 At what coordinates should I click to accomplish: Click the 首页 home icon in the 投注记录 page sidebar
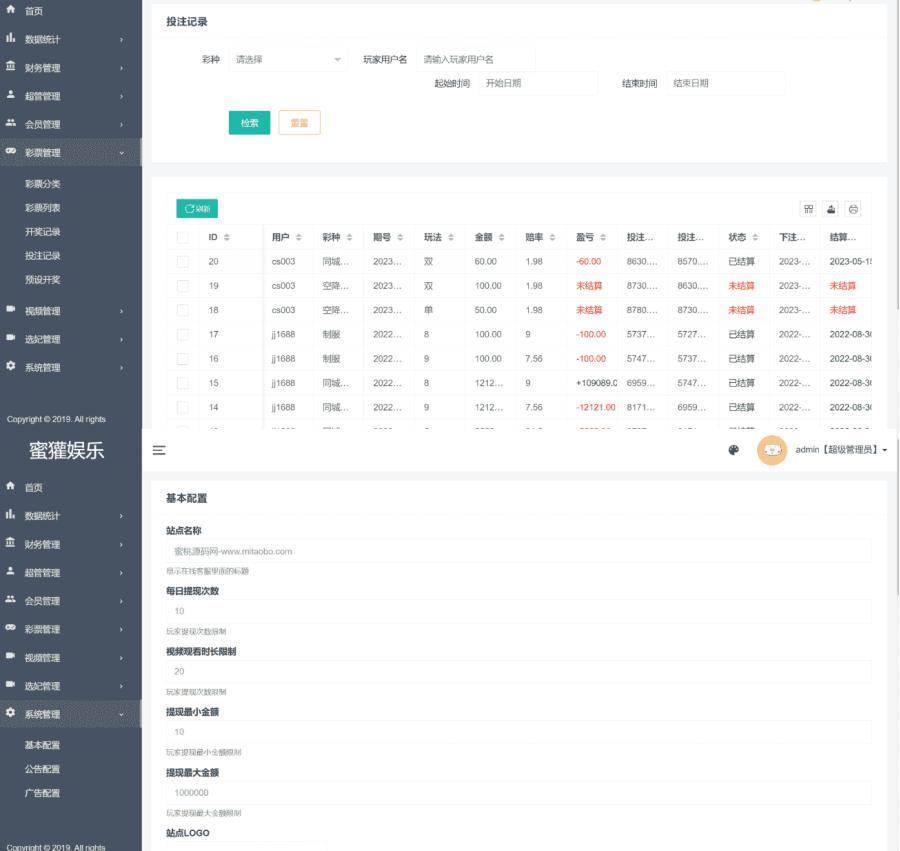tap(10, 9)
